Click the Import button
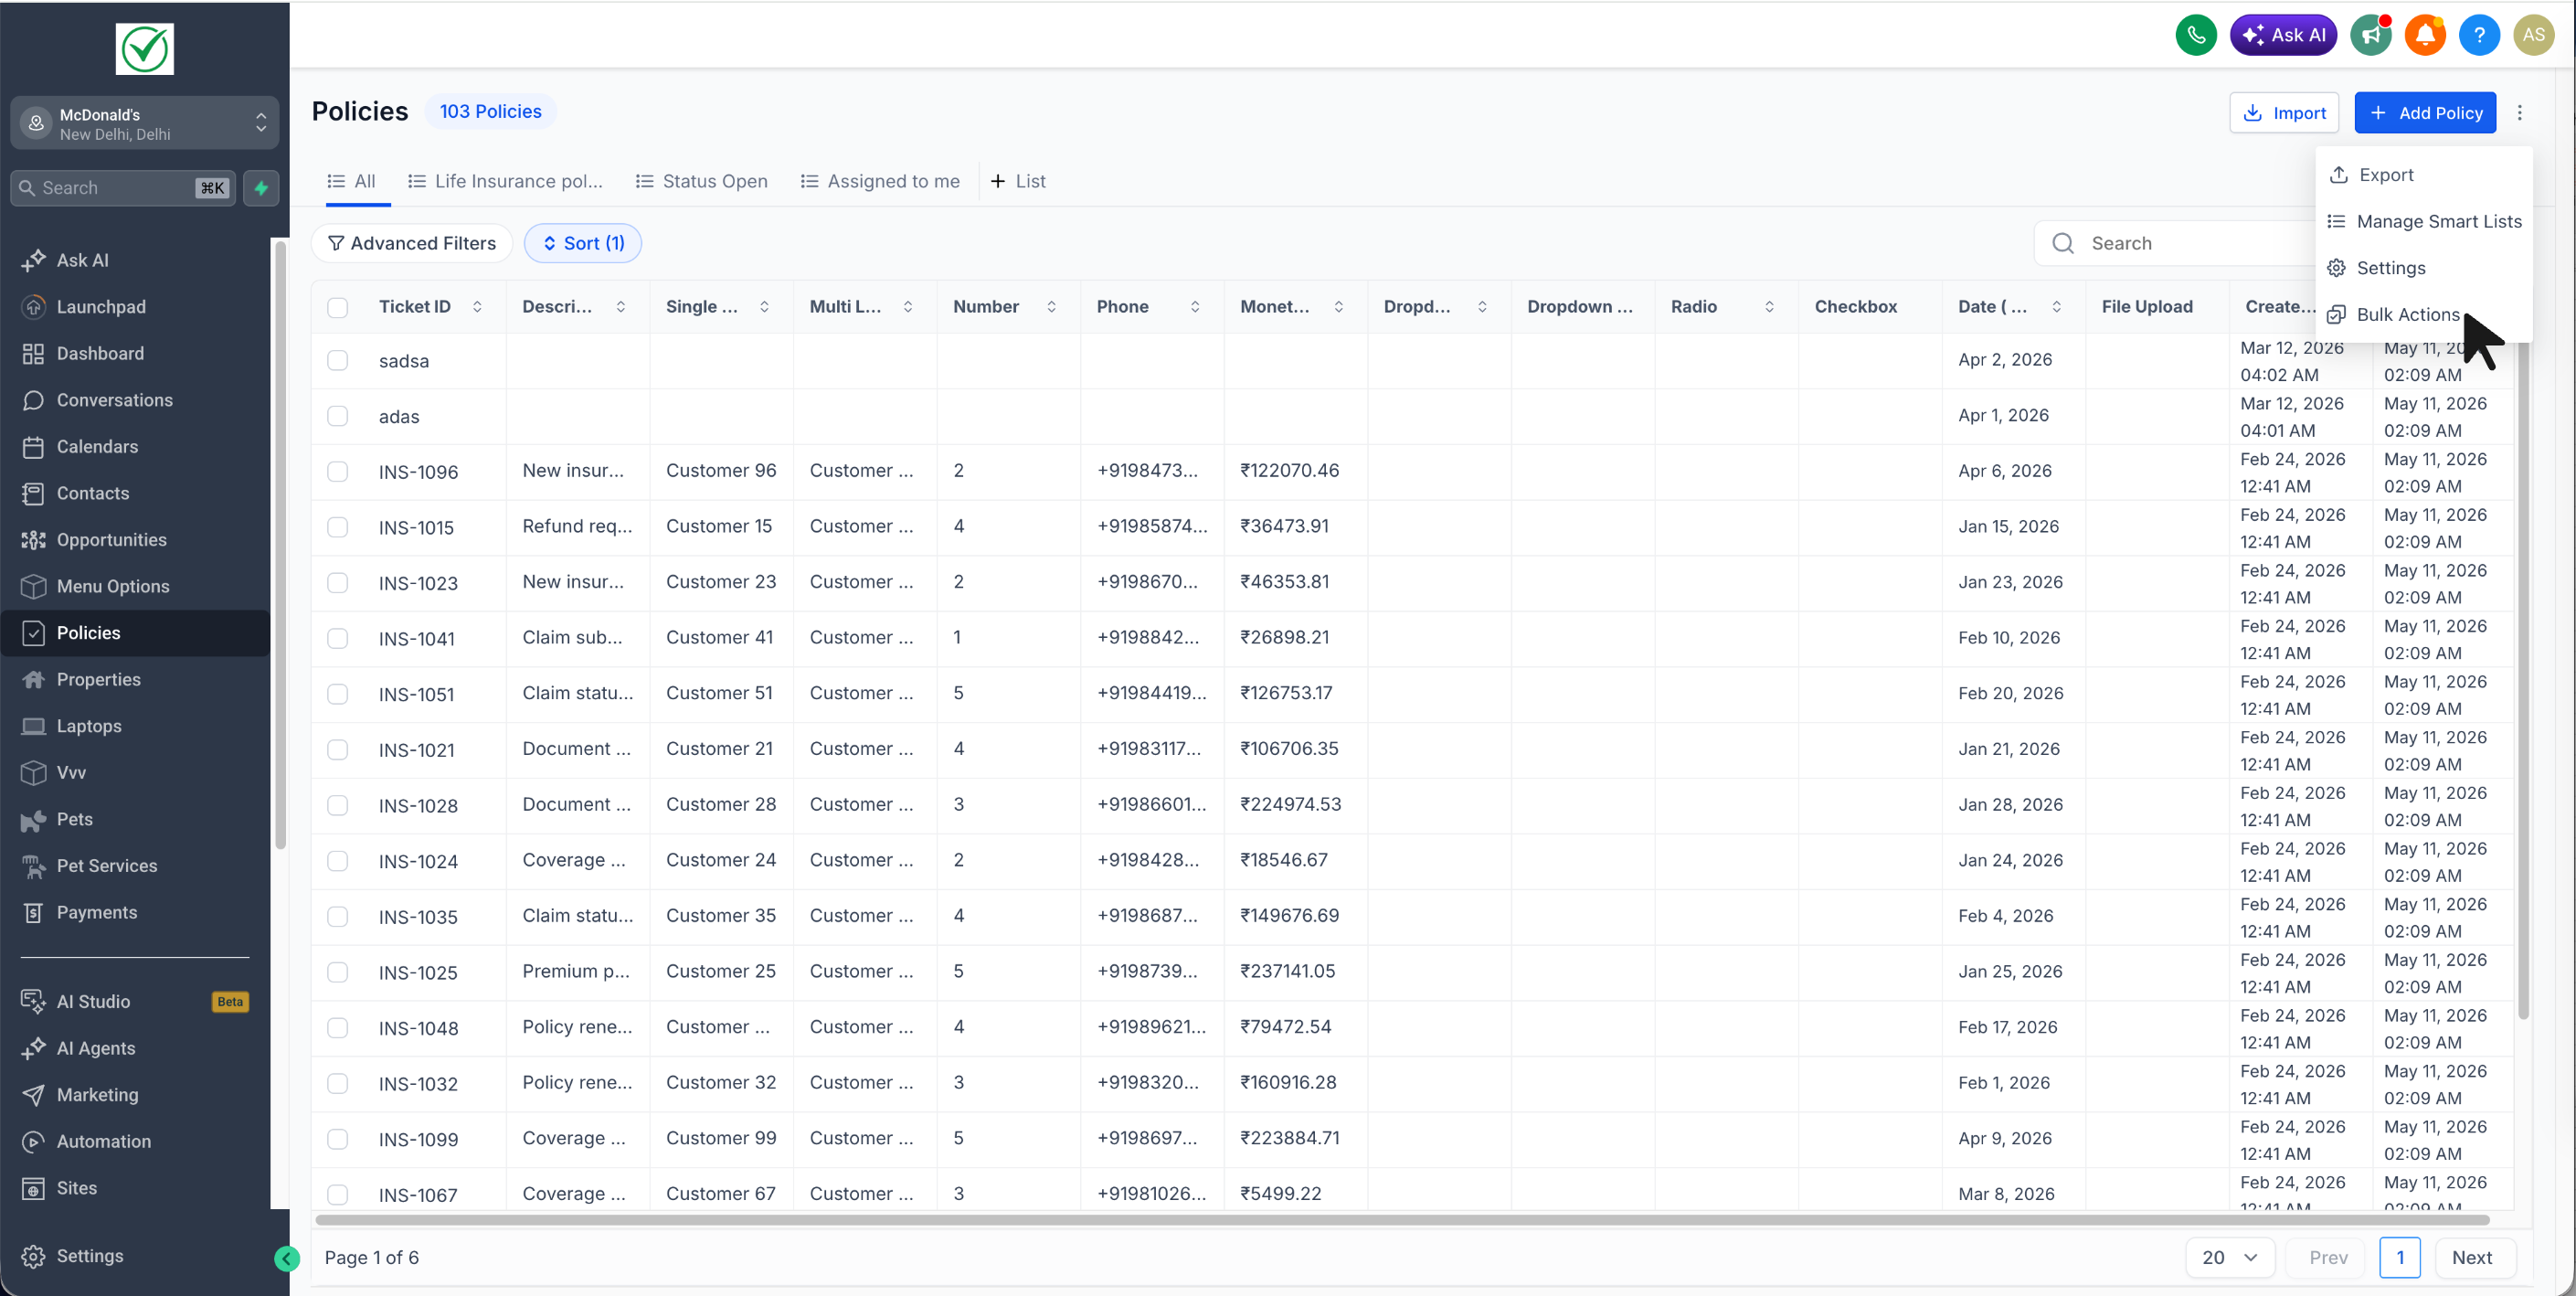 (2284, 113)
